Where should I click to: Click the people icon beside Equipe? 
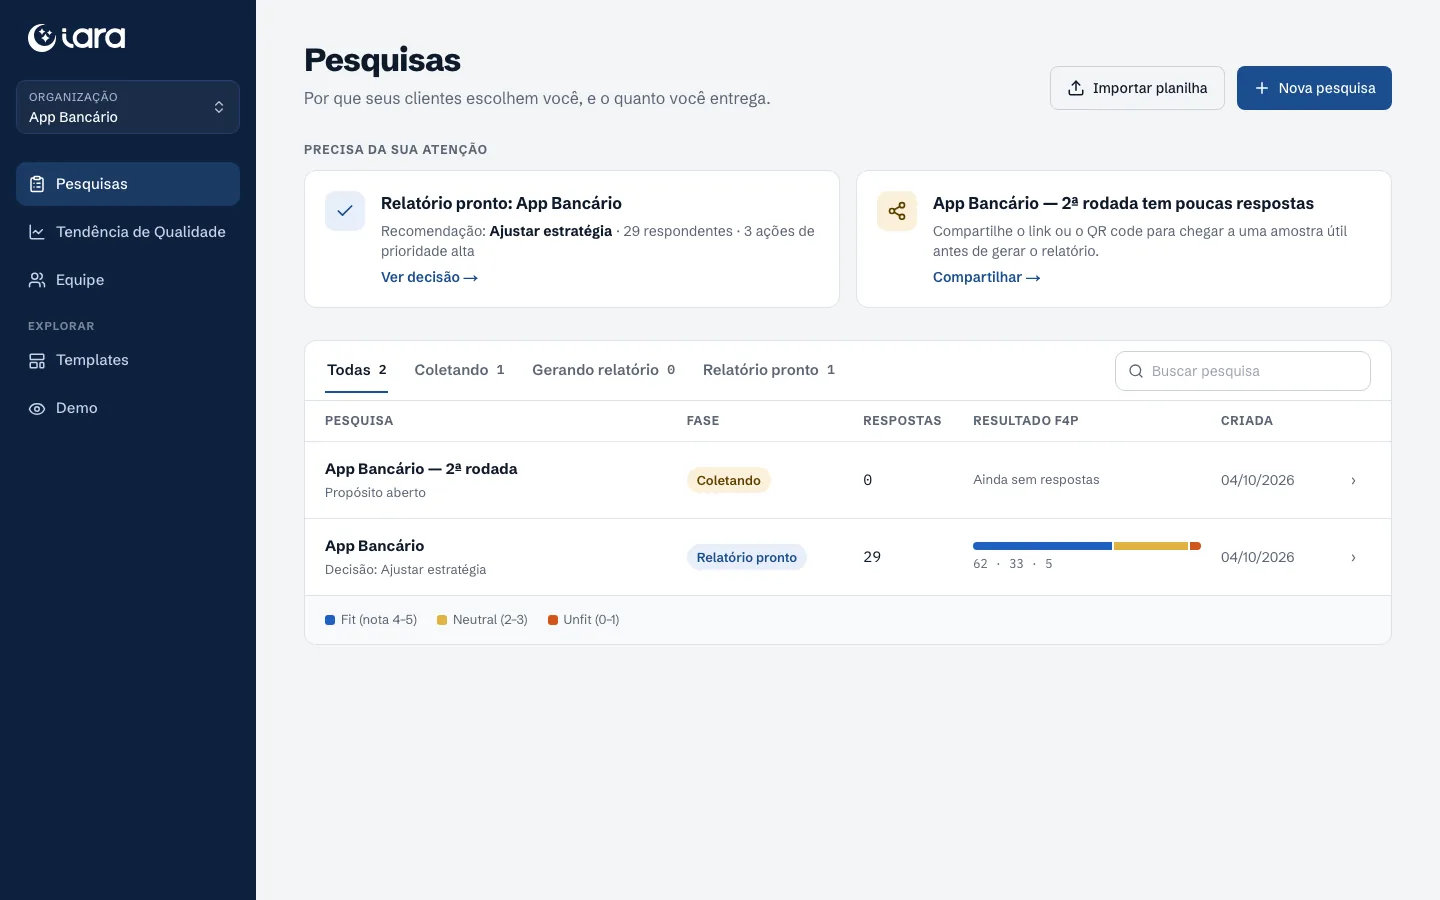coord(37,280)
